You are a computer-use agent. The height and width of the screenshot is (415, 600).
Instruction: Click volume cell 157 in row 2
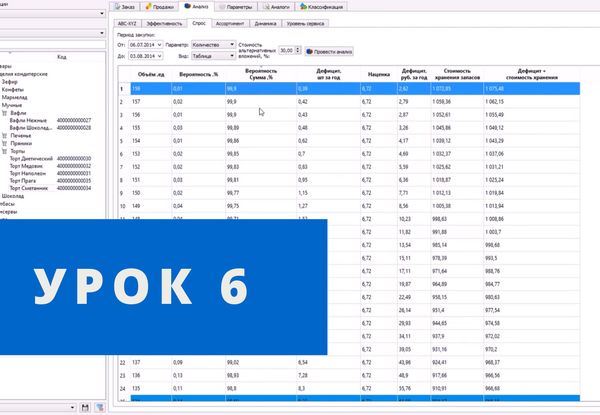point(151,102)
